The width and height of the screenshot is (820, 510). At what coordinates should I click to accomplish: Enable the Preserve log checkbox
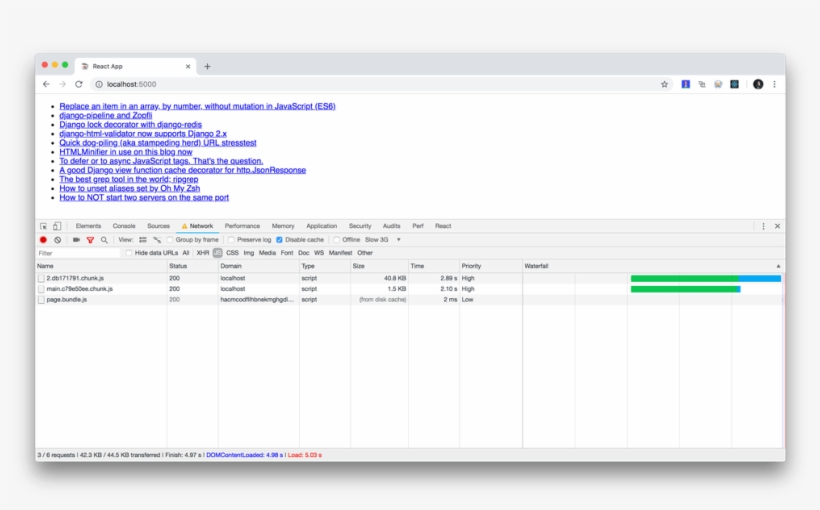pos(232,240)
